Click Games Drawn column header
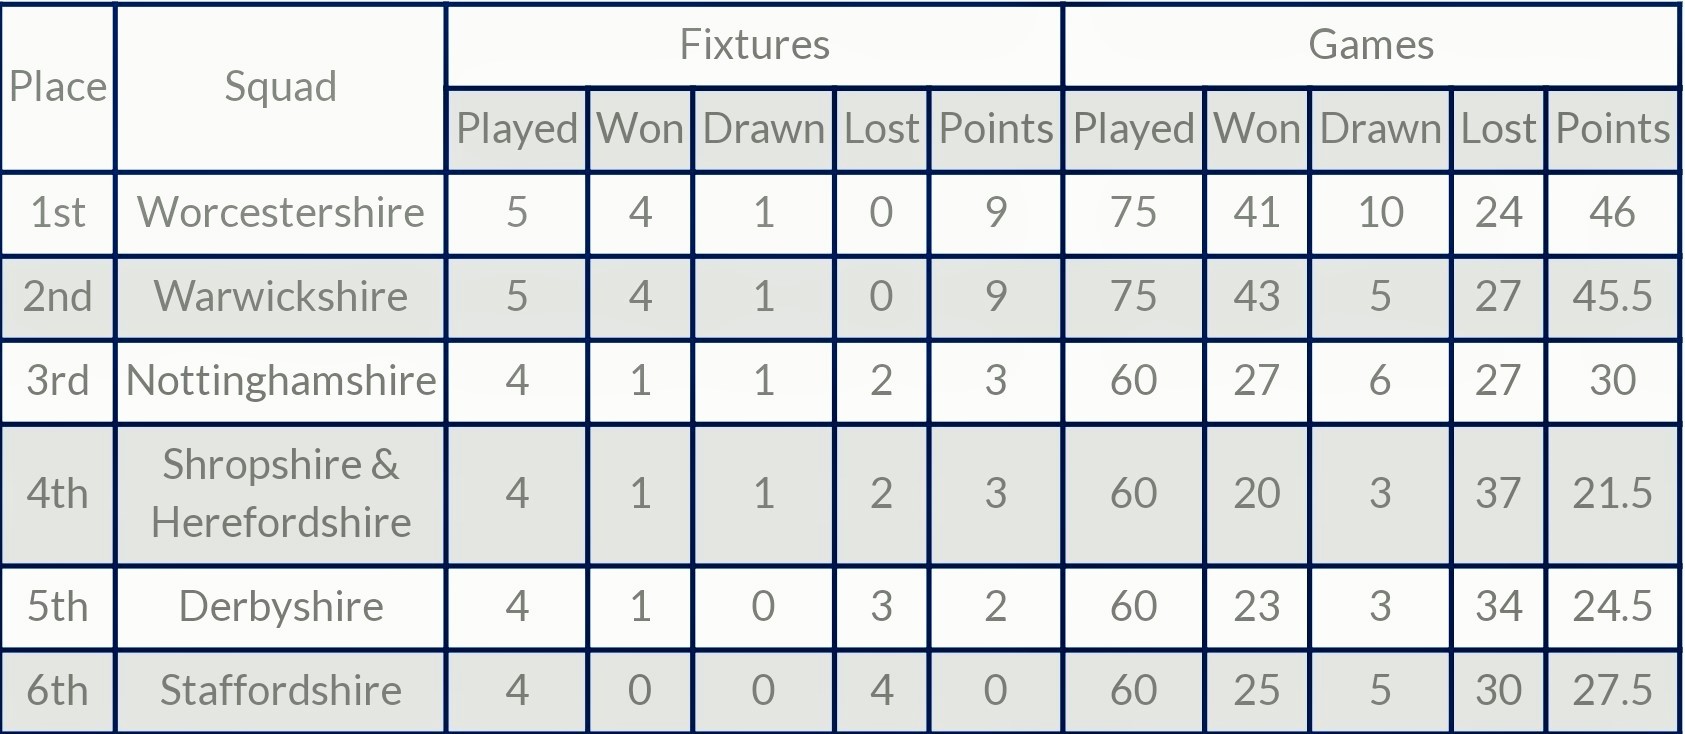This screenshot has height=734, width=1685. 1380,129
